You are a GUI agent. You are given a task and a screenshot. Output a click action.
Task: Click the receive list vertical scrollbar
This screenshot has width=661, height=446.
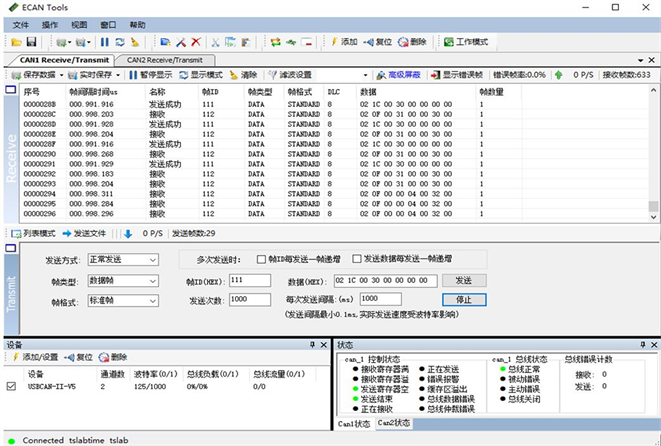coord(653,150)
